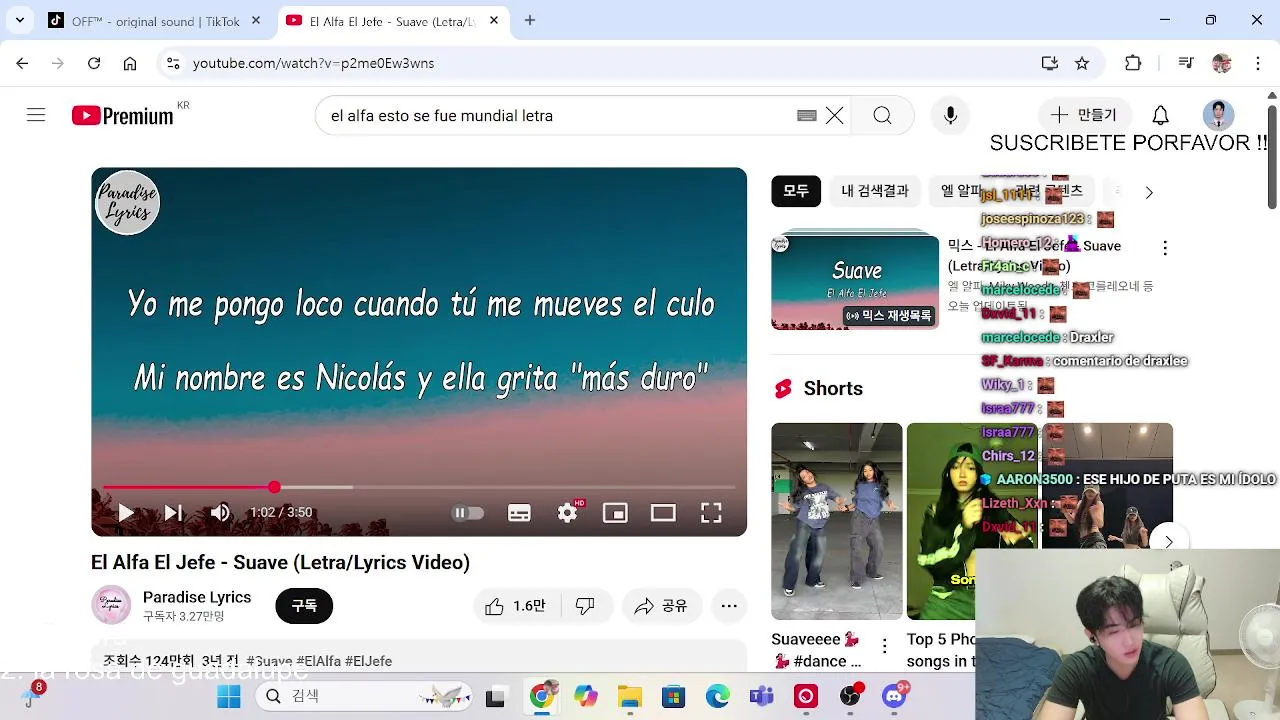Open YouTube notifications bell
The height and width of the screenshot is (720, 1280).
point(1160,115)
